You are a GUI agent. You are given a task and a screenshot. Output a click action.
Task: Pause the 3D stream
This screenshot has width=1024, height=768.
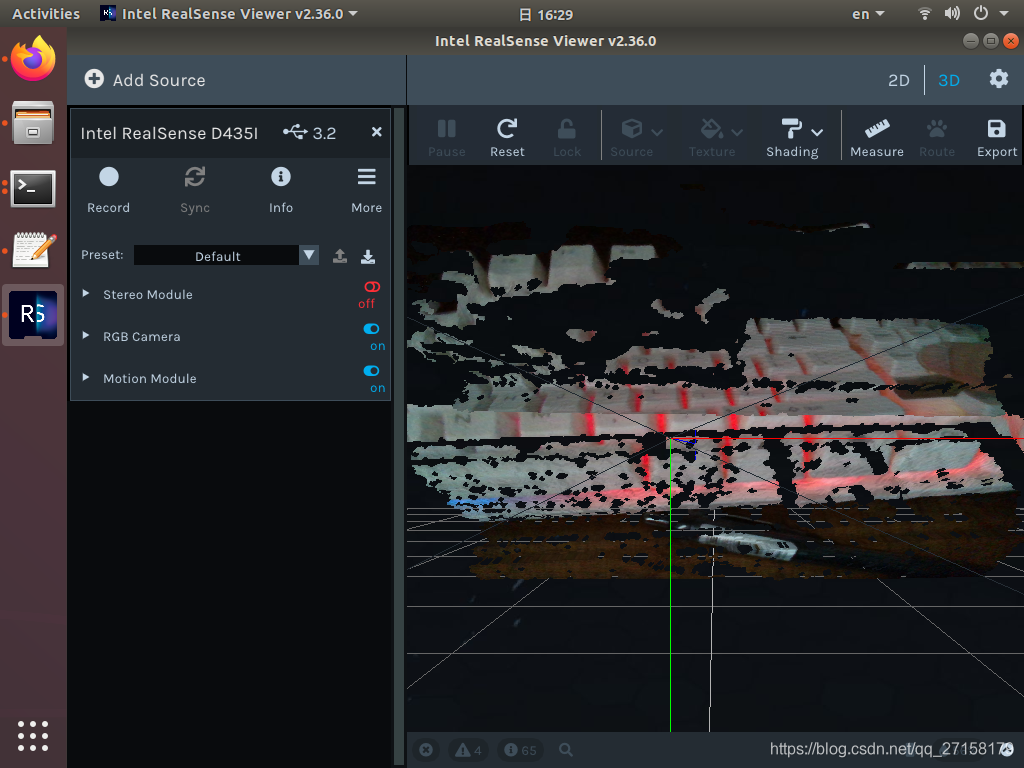click(447, 137)
